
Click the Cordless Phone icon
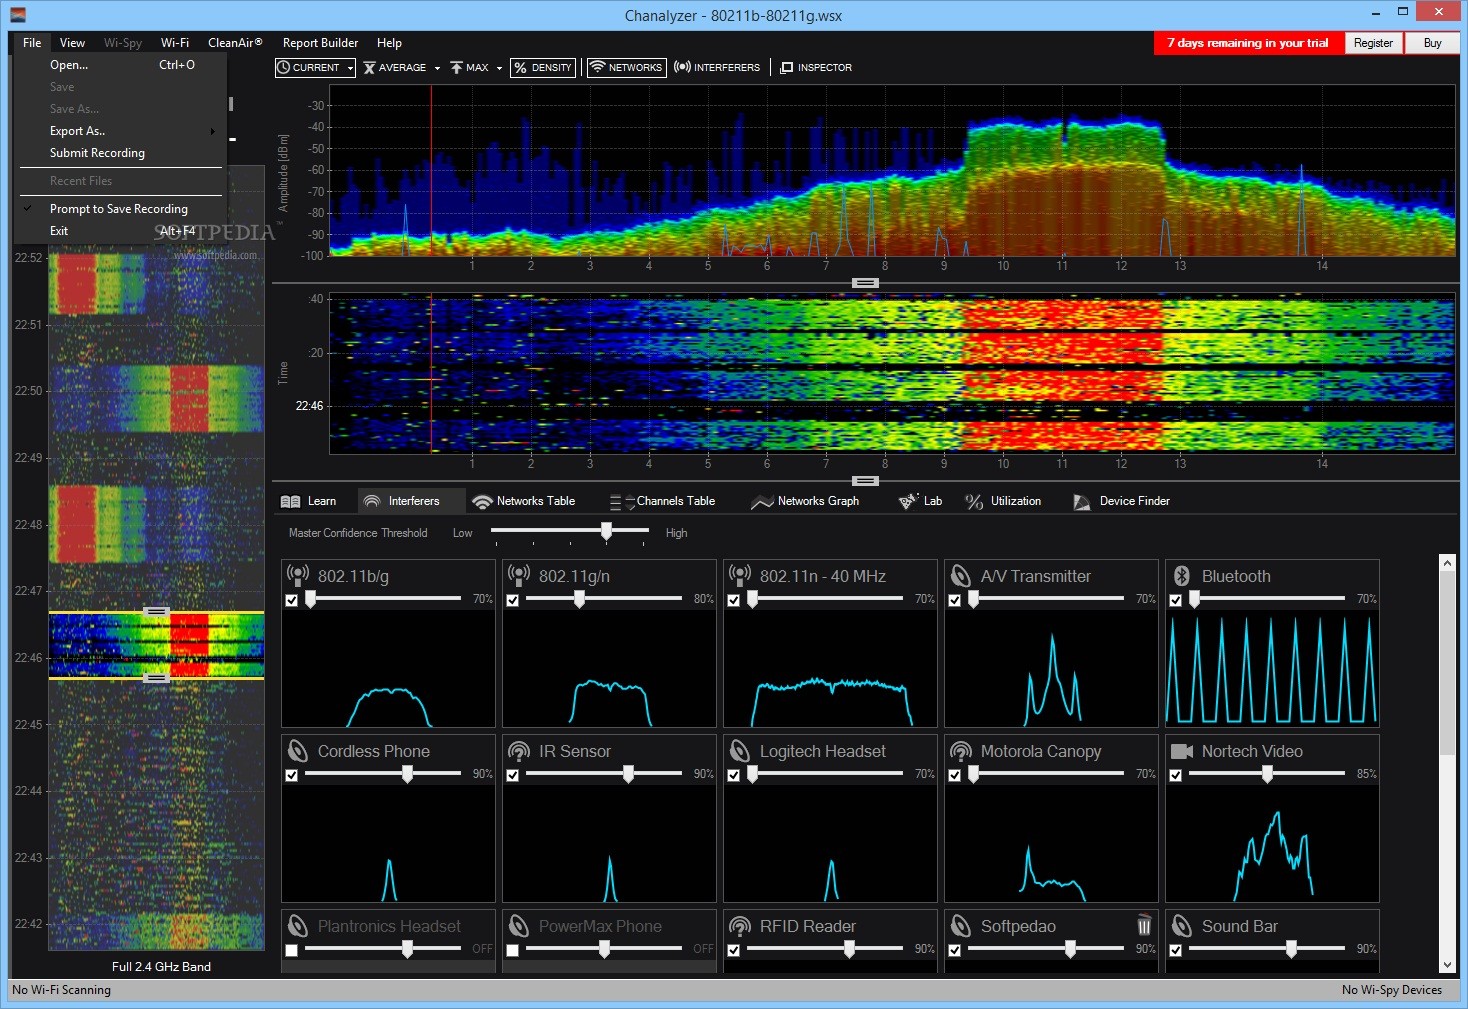coord(297,750)
